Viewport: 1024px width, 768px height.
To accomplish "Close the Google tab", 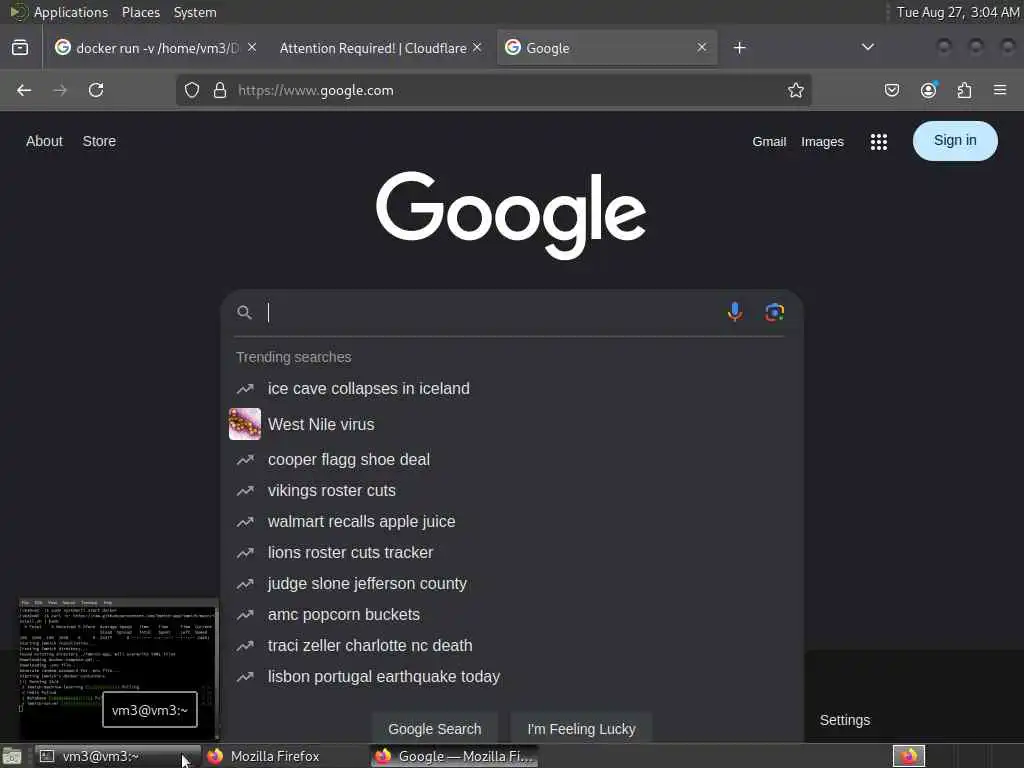I will click(701, 48).
